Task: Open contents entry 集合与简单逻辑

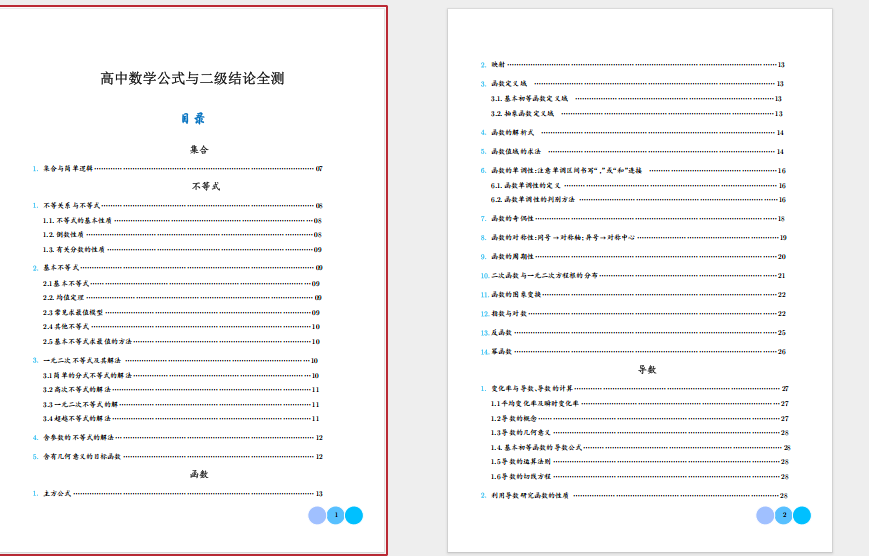Action: (177, 168)
